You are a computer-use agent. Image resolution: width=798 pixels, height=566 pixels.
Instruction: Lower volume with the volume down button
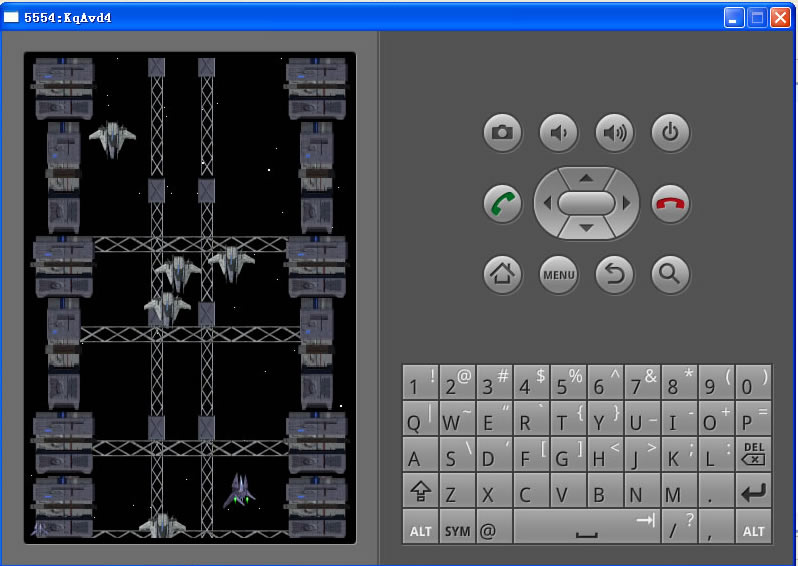point(559,132)
